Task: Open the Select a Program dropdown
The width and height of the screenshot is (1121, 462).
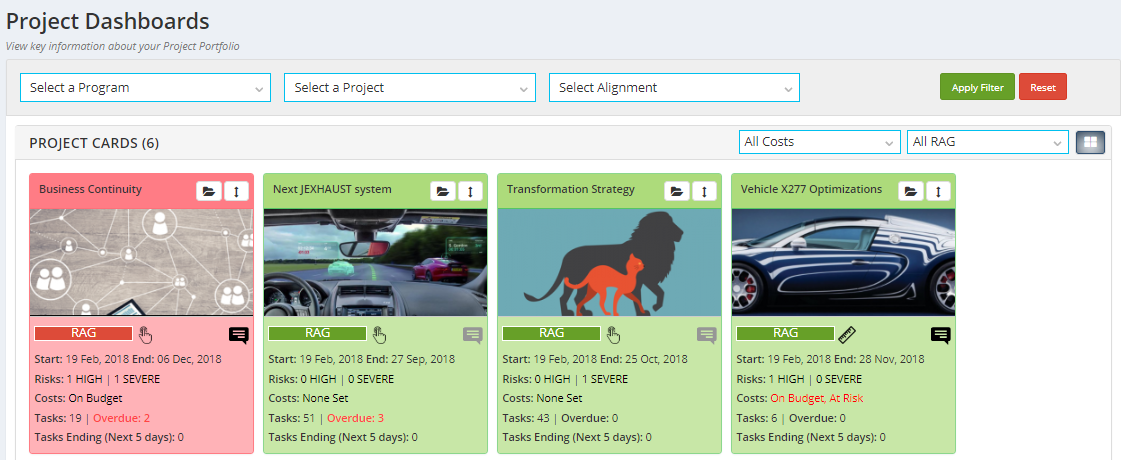Action: tap(145, 87)
